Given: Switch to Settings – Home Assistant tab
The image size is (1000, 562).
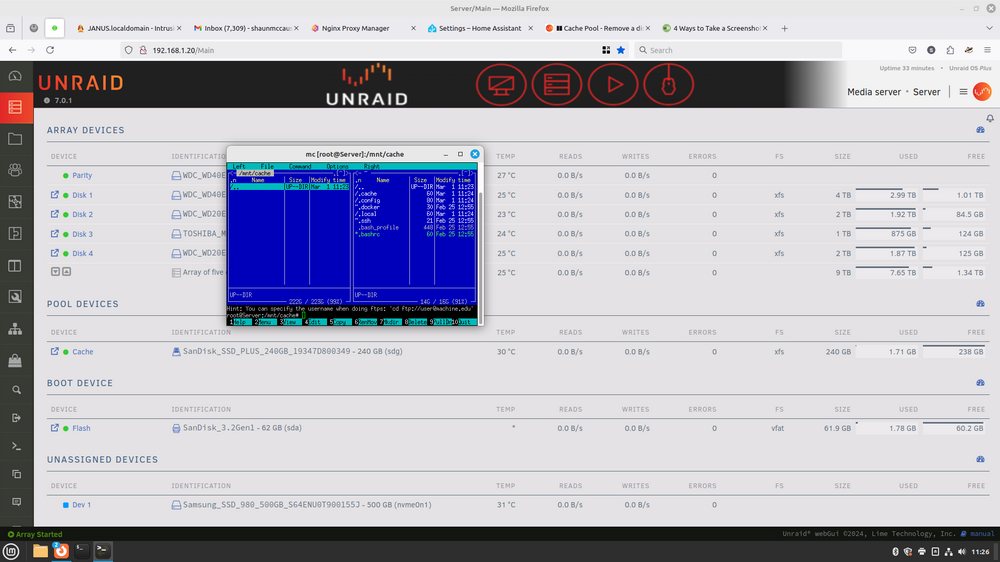Looking at the screenshot, I should click(x=480, y=28).
